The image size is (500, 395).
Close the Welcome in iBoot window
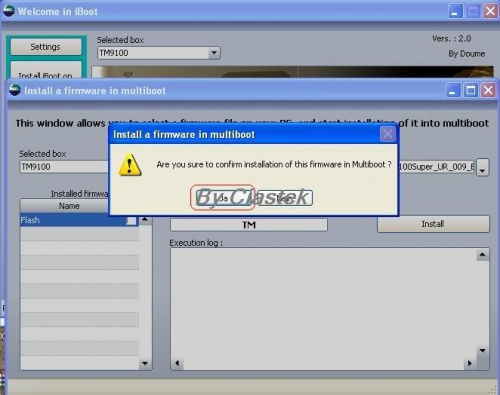pos(490,12)
